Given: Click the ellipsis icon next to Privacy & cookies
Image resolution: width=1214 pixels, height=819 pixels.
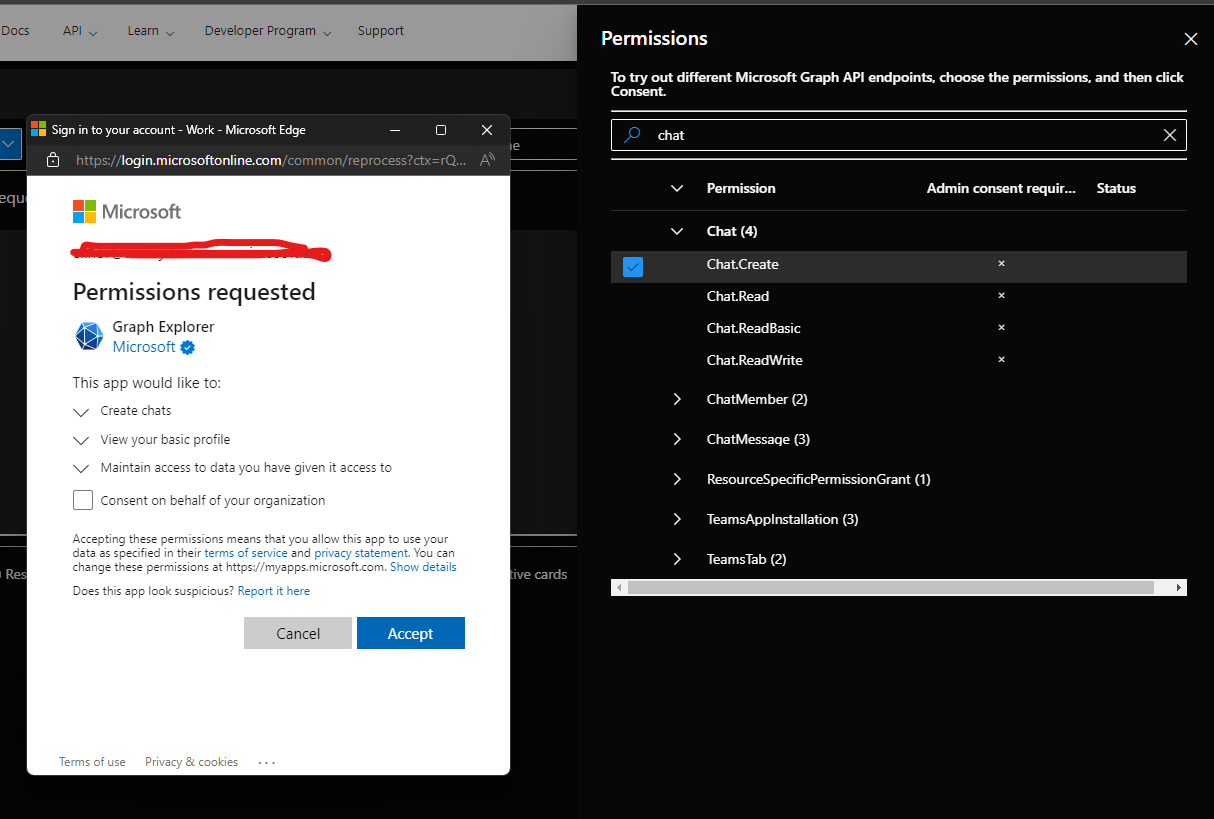Looking at the screenshot, I should [266, 762].
